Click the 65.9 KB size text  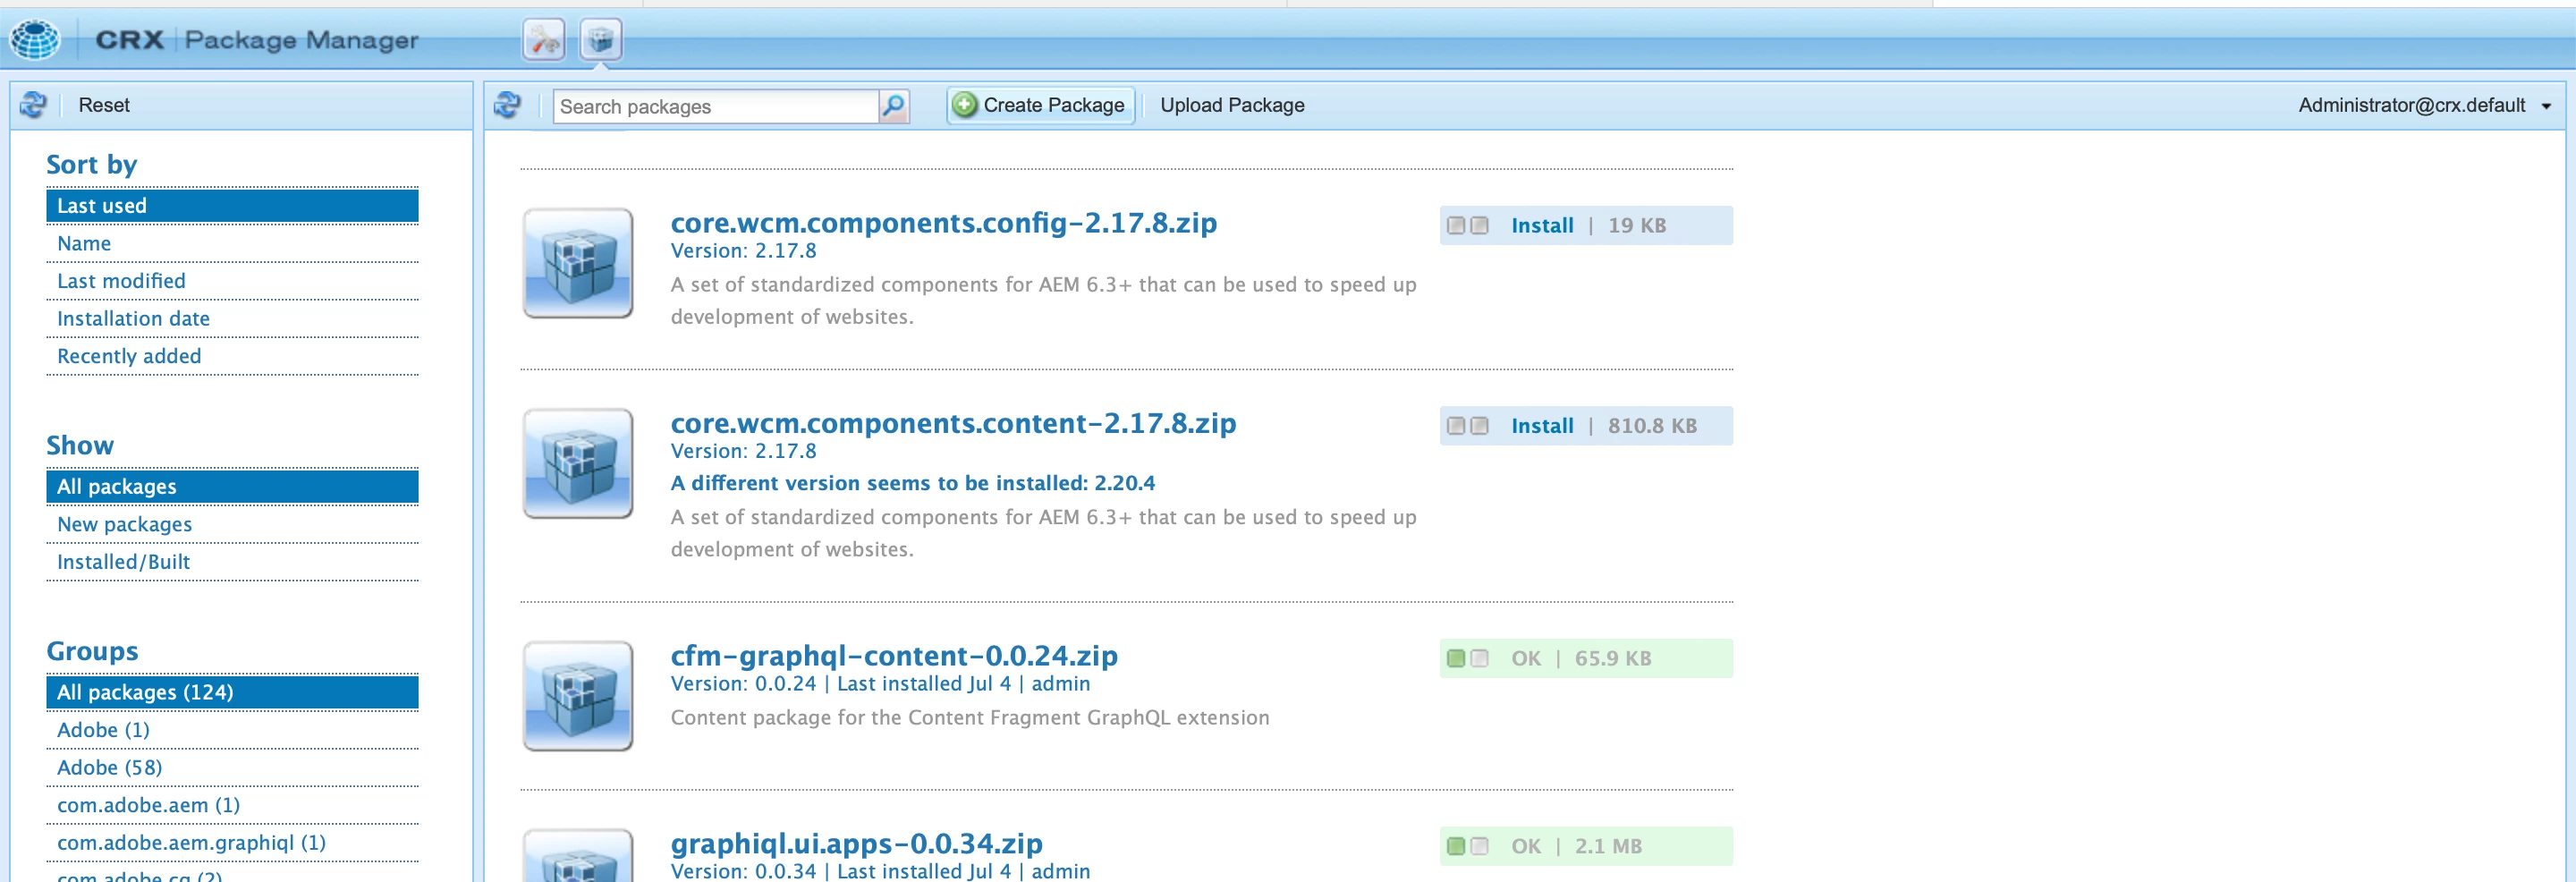(x=1613, y=659)
